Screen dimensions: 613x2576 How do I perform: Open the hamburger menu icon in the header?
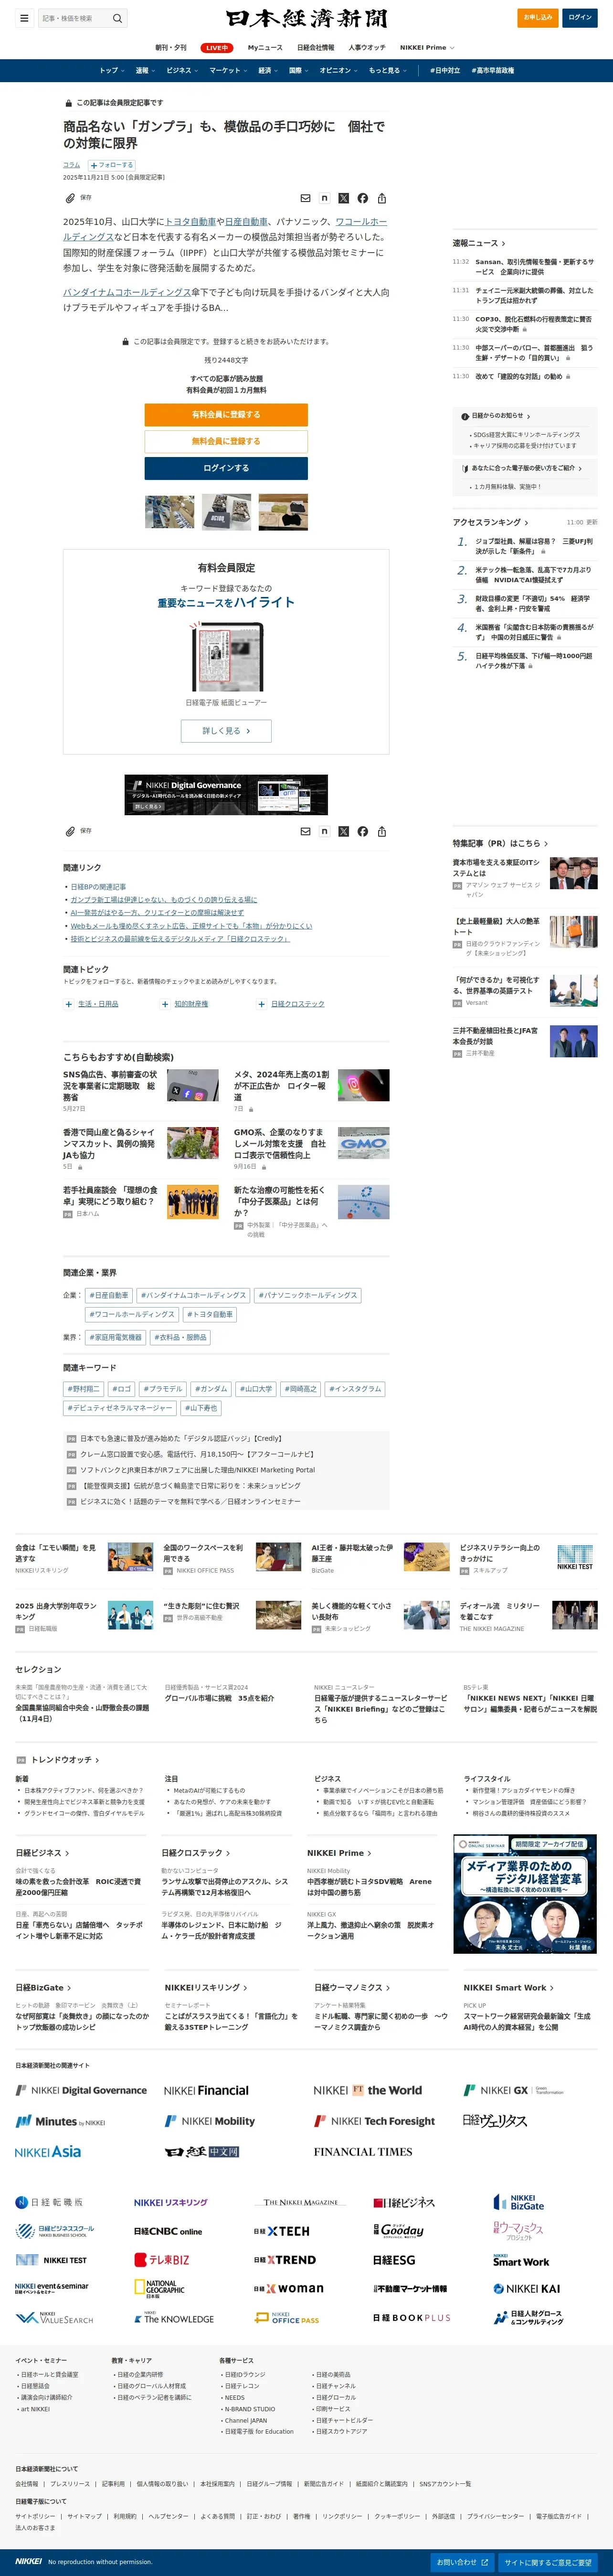24,18
